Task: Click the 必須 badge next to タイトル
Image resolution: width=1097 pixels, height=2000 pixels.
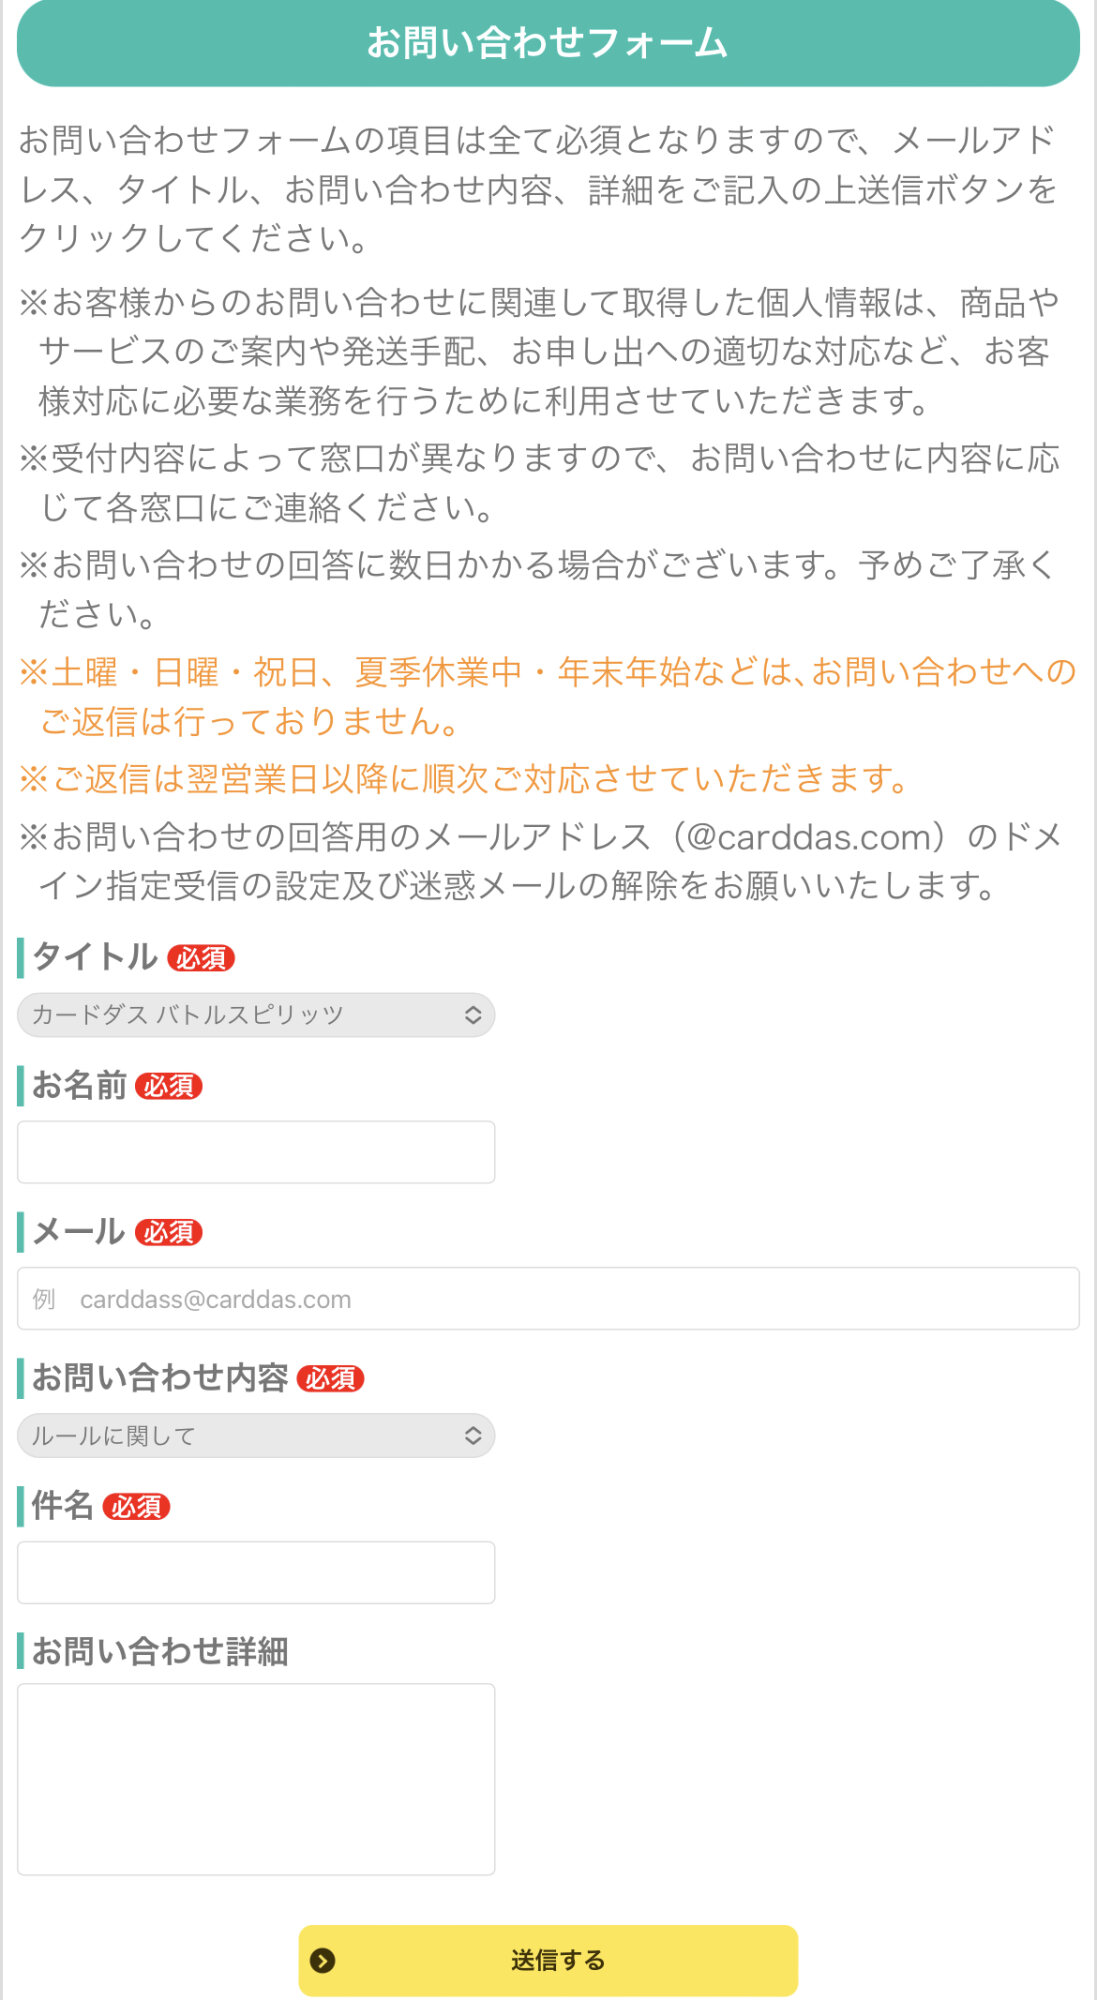Action: coord(201,958)
